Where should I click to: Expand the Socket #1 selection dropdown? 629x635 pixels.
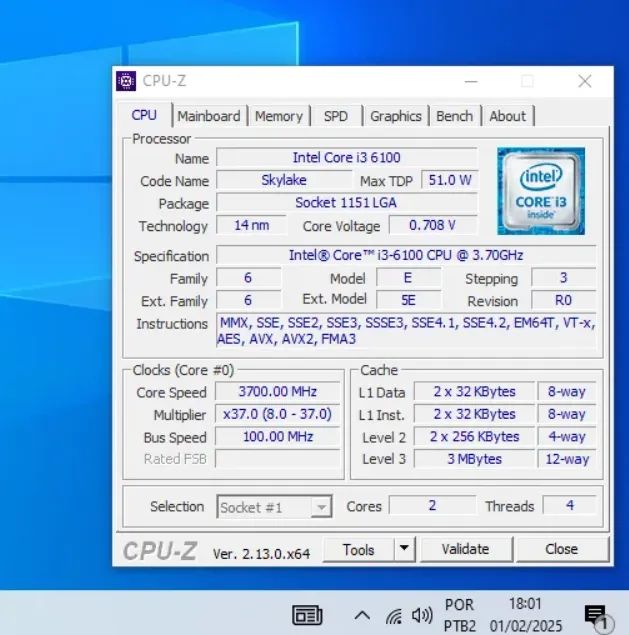321,507
